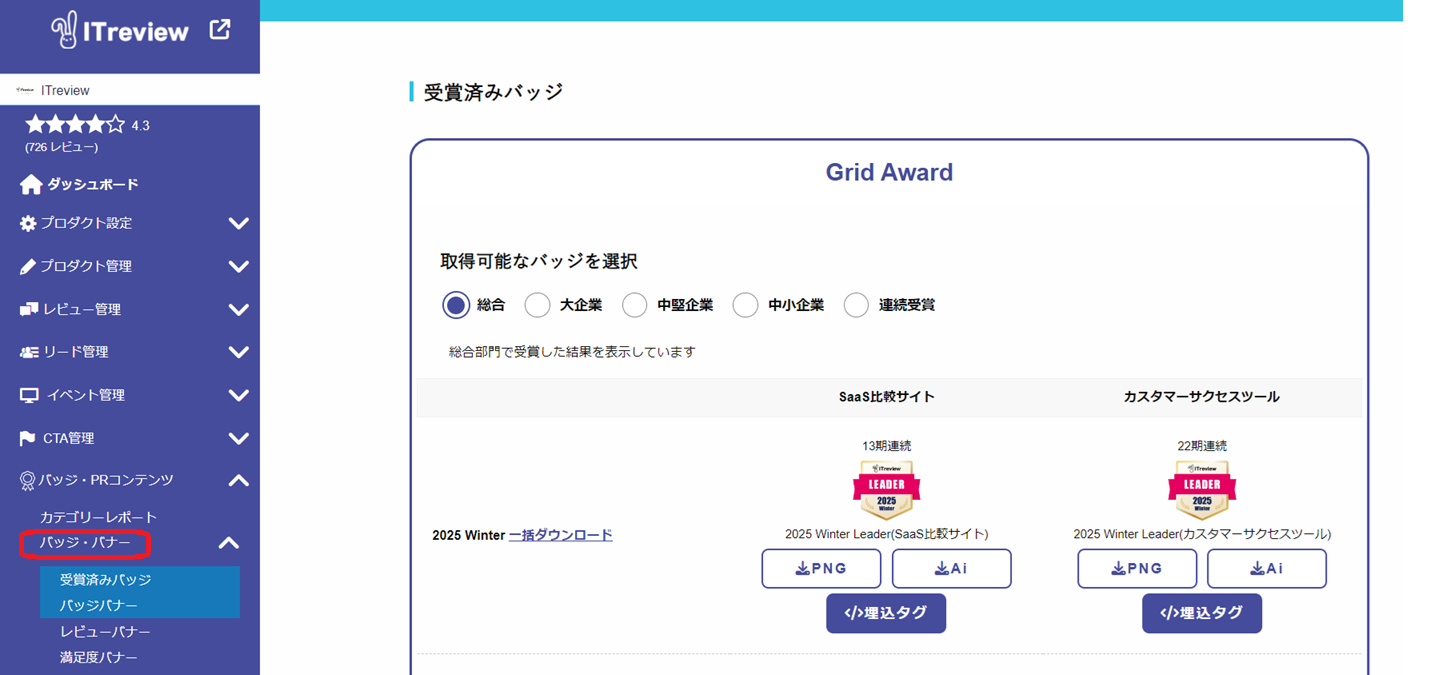Image resolution: width=1439 pixels, height=675 pixels.
Task: Expand the CTA管理 dropdown arrow
Action: (x=237, y=438)
